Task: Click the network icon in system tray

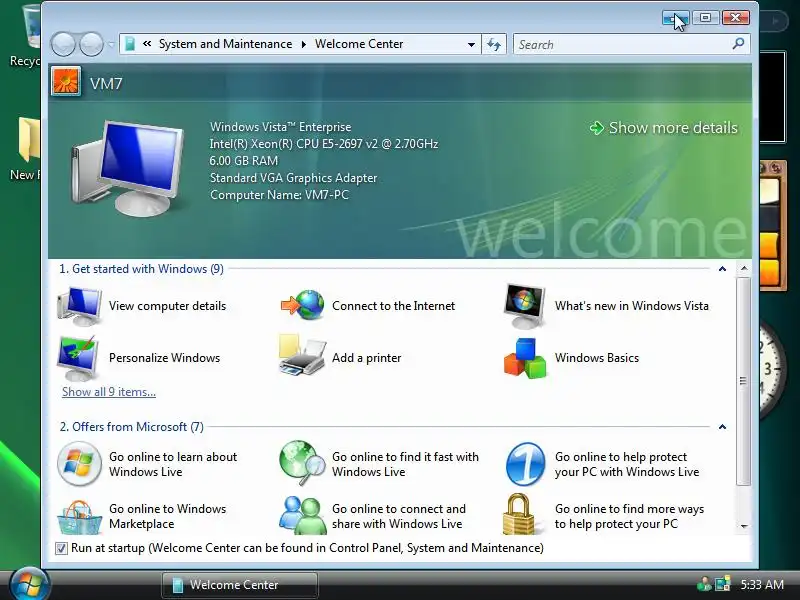Action: [x=722, y=584]
